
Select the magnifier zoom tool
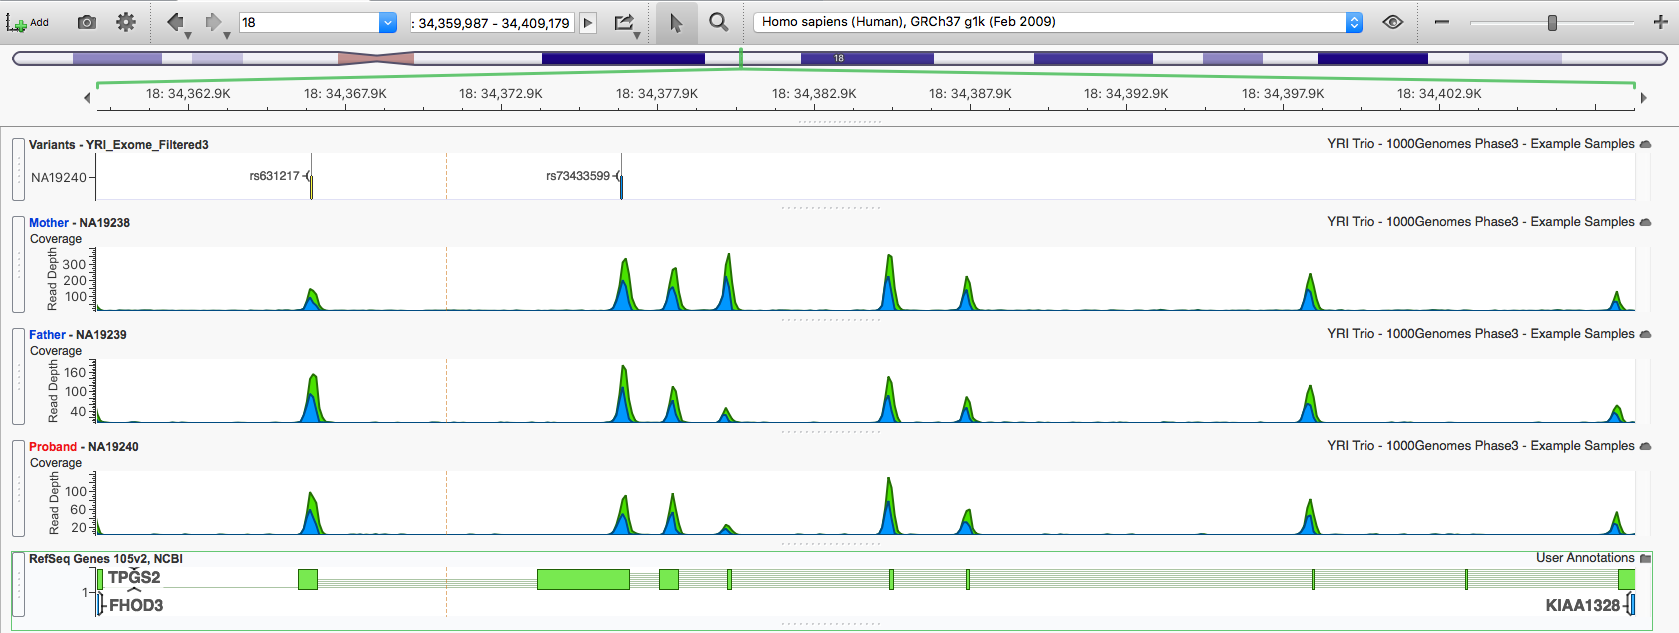point(718,22)
